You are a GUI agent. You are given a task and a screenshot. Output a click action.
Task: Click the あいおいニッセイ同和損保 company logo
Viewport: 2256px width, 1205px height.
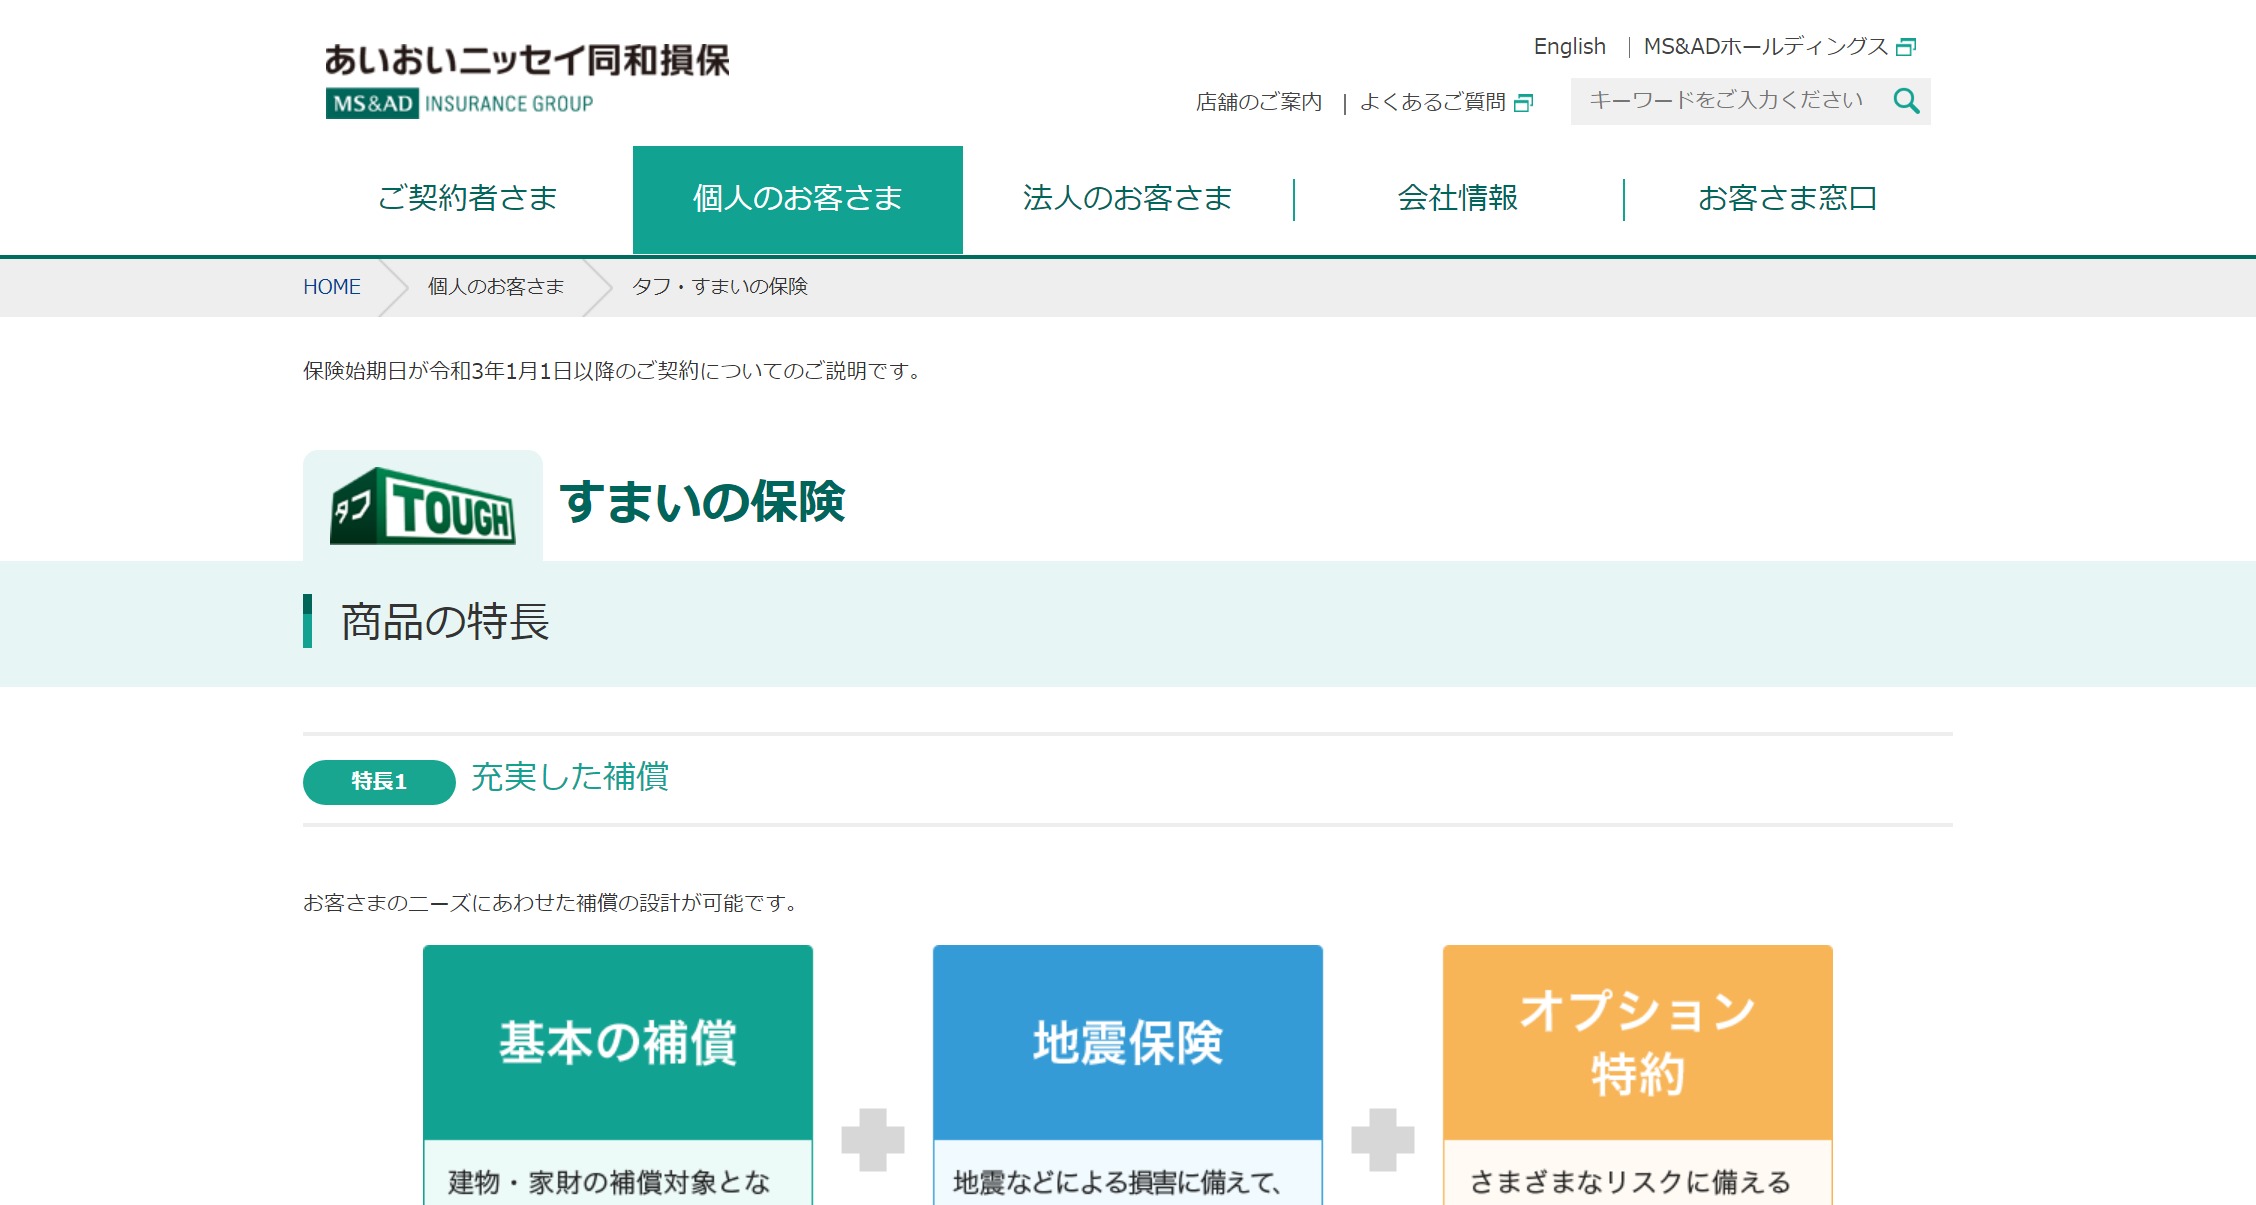tap(527, 61)
